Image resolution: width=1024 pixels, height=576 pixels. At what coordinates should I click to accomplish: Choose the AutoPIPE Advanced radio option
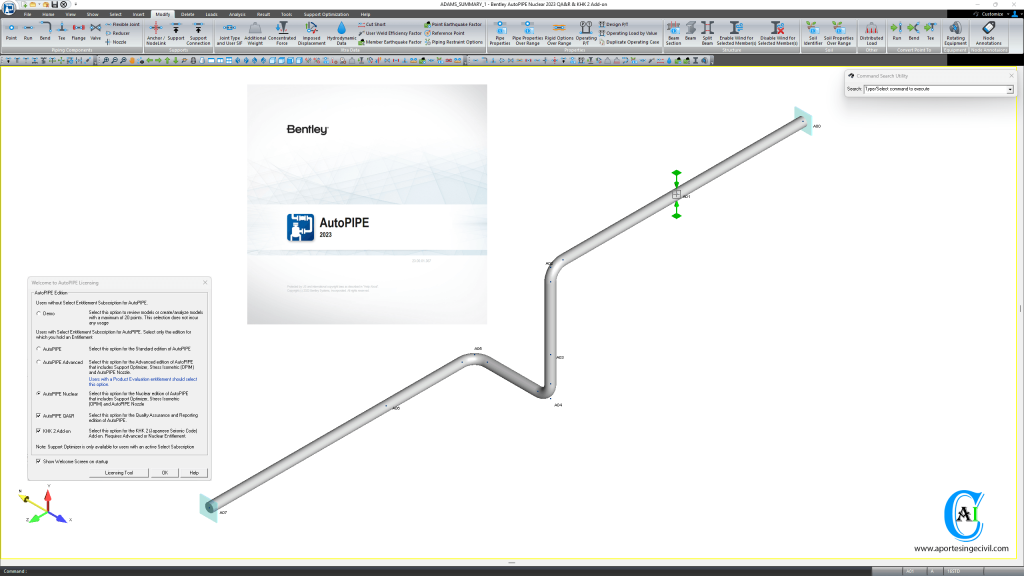coord(39,362)
